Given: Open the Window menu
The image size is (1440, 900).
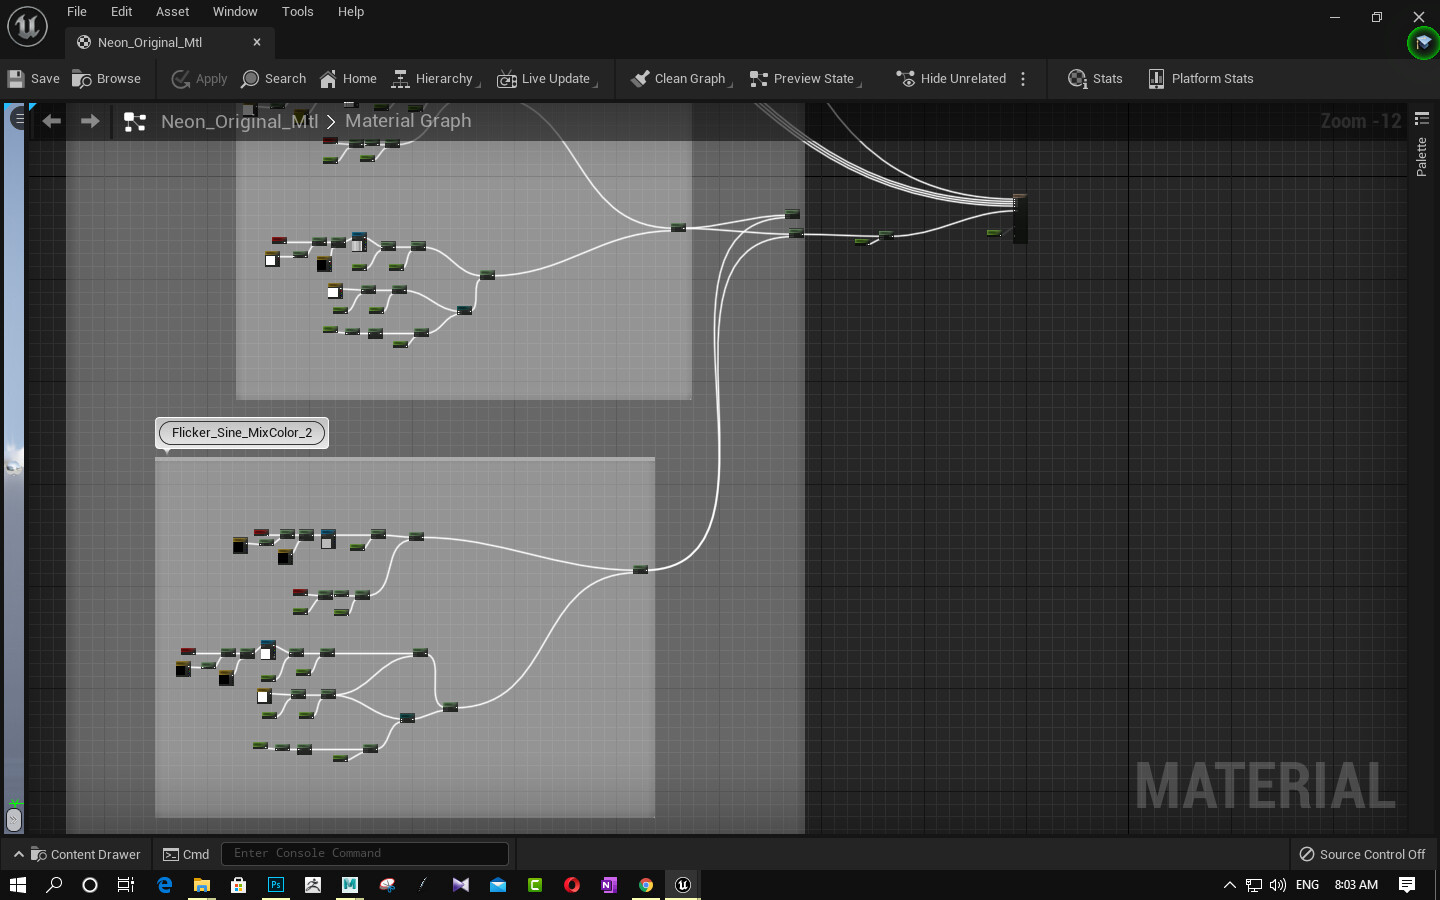Looking at the screenshot, I should pyautogui.click(x=235, y=12).
